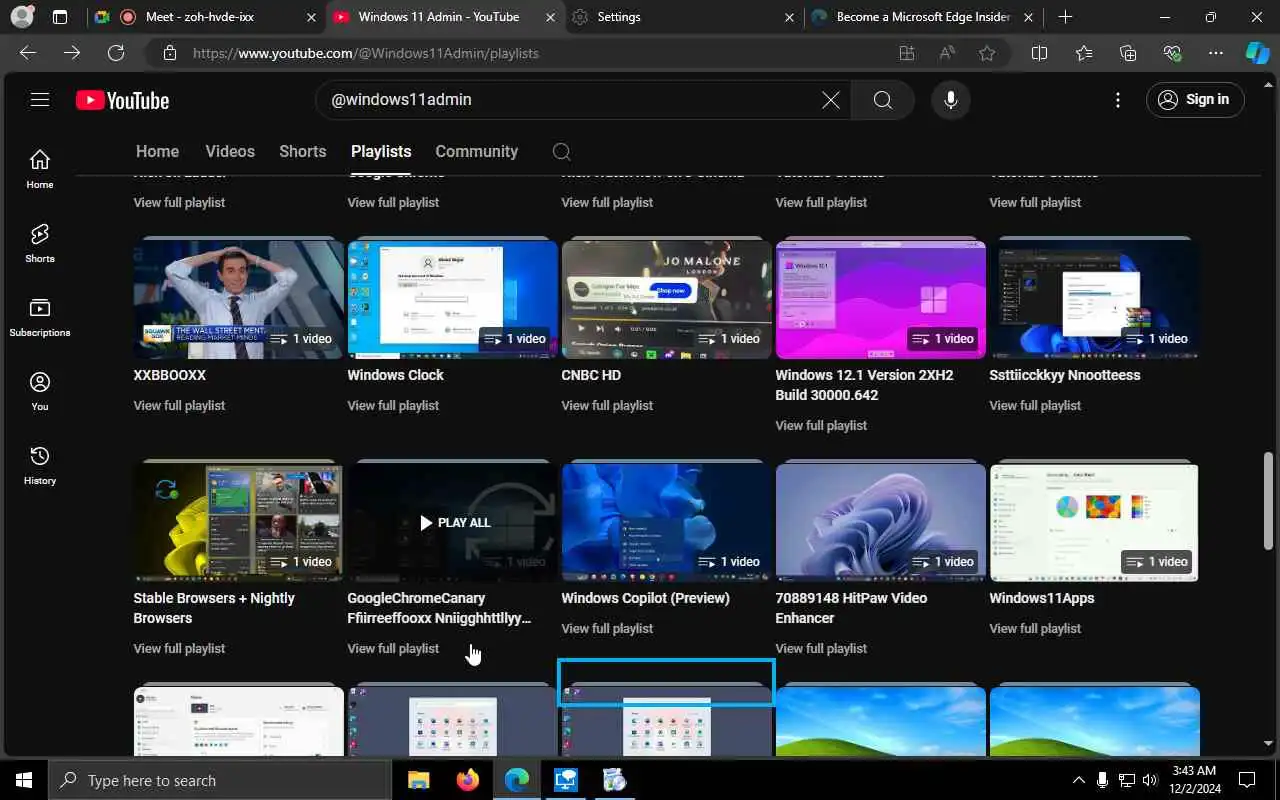
Task: Switch to the Community tab
Action: pos(476,151)
